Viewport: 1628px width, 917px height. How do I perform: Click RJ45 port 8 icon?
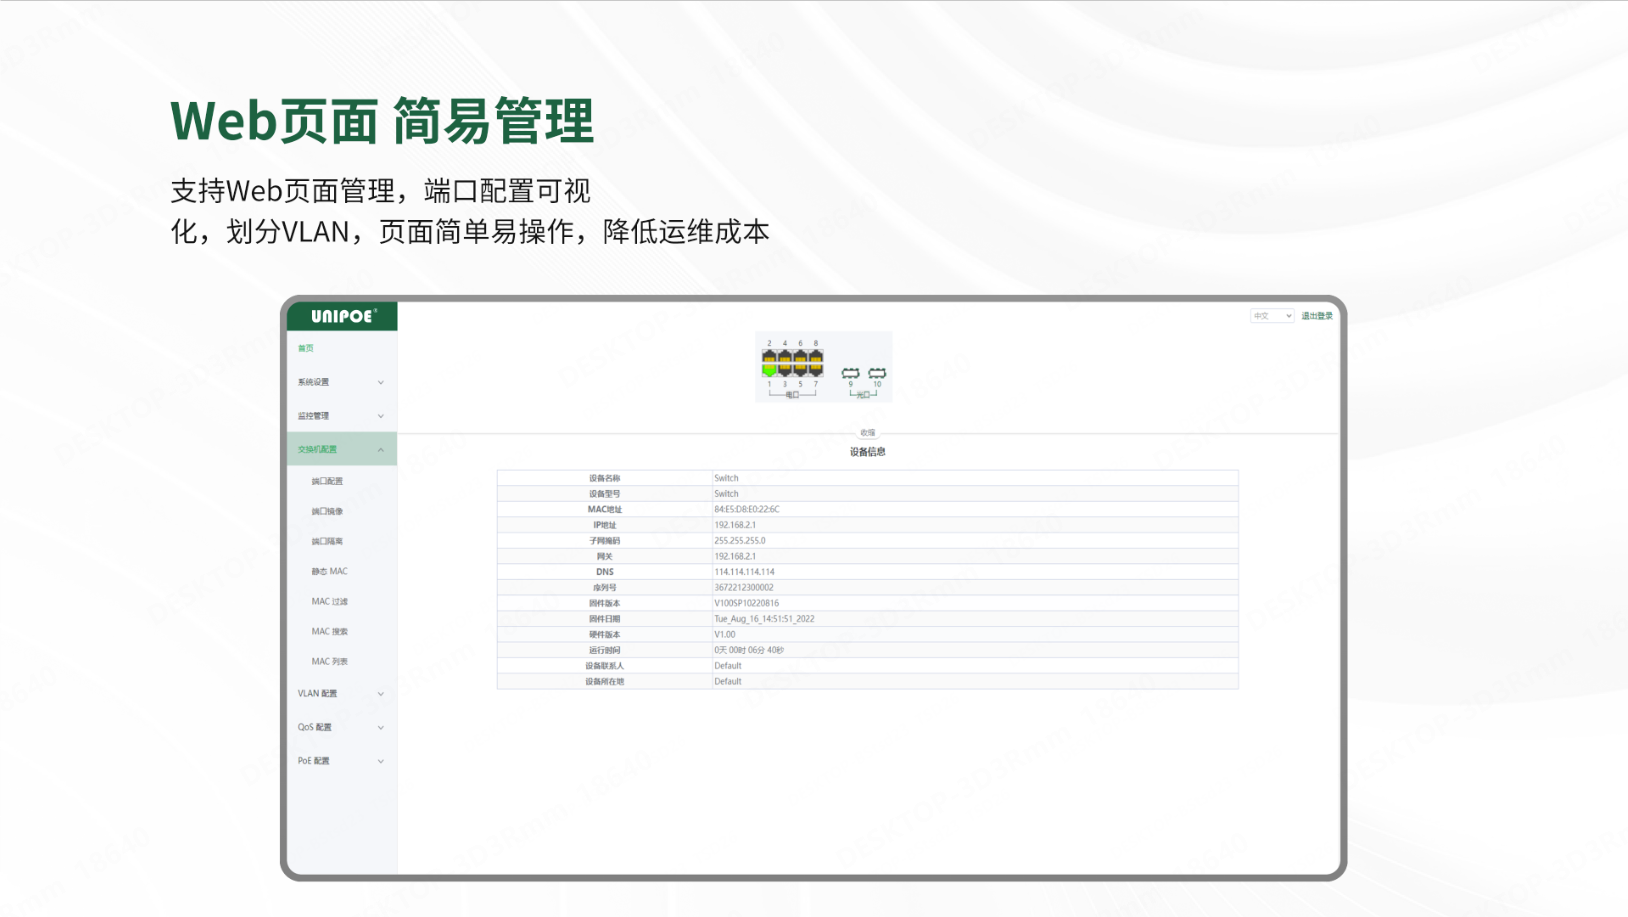[816, 355]
